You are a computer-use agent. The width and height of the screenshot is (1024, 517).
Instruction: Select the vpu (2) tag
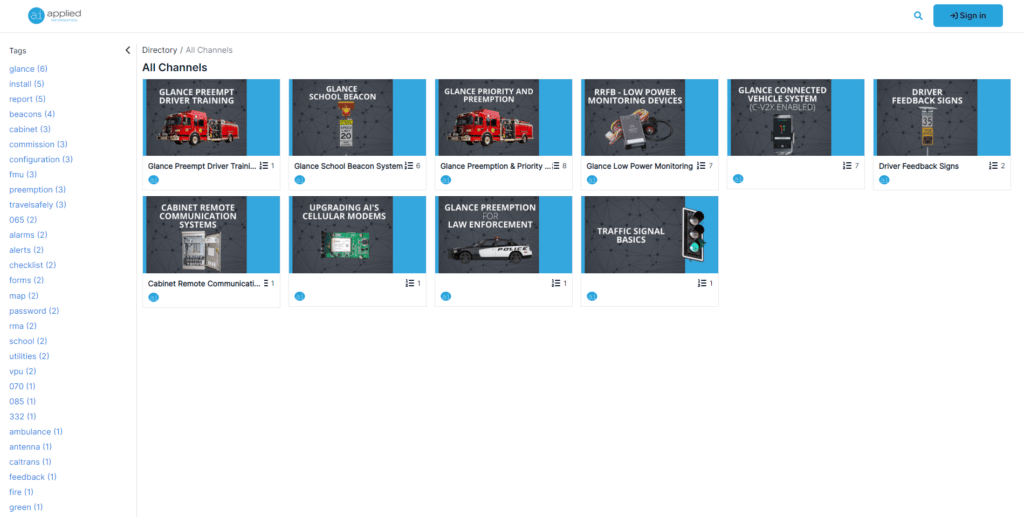[23, 371]
